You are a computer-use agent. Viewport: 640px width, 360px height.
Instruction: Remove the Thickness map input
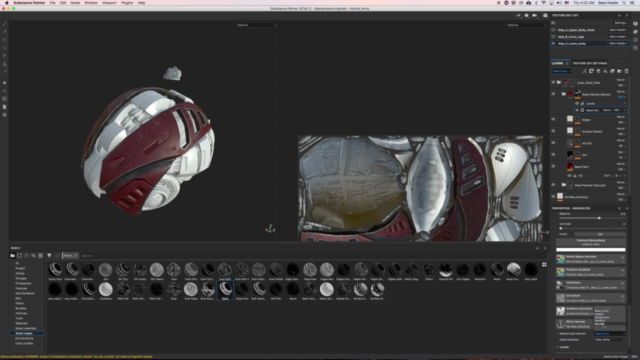click(622, 283)
